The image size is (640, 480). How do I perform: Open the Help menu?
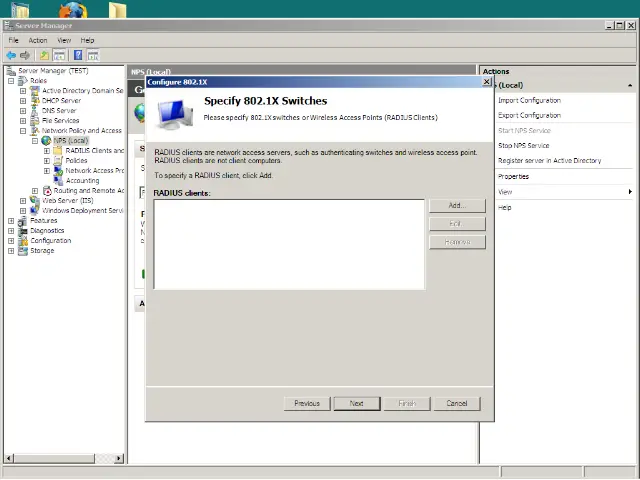(87, 40)
